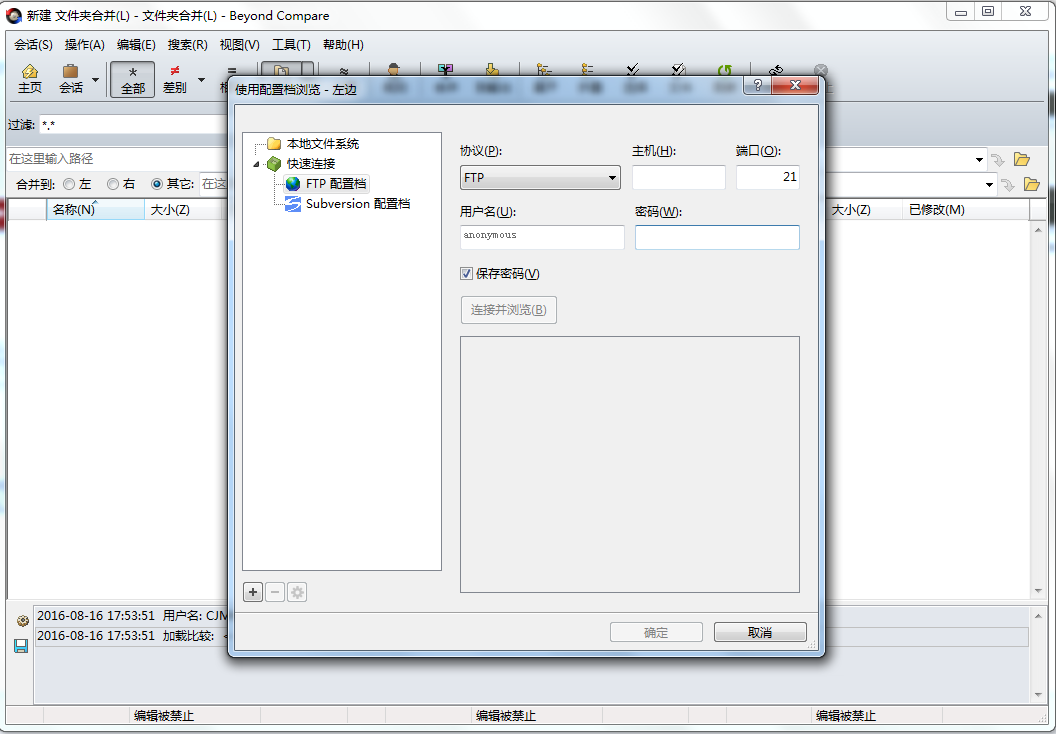Click the 确定 button in the dialog
The image size is (1056, 734).
click(x=656, y=632)
